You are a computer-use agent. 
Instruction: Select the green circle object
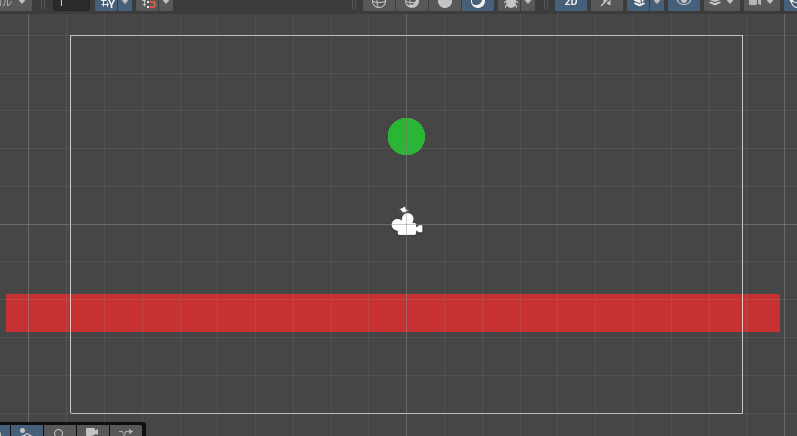(406, 136)
